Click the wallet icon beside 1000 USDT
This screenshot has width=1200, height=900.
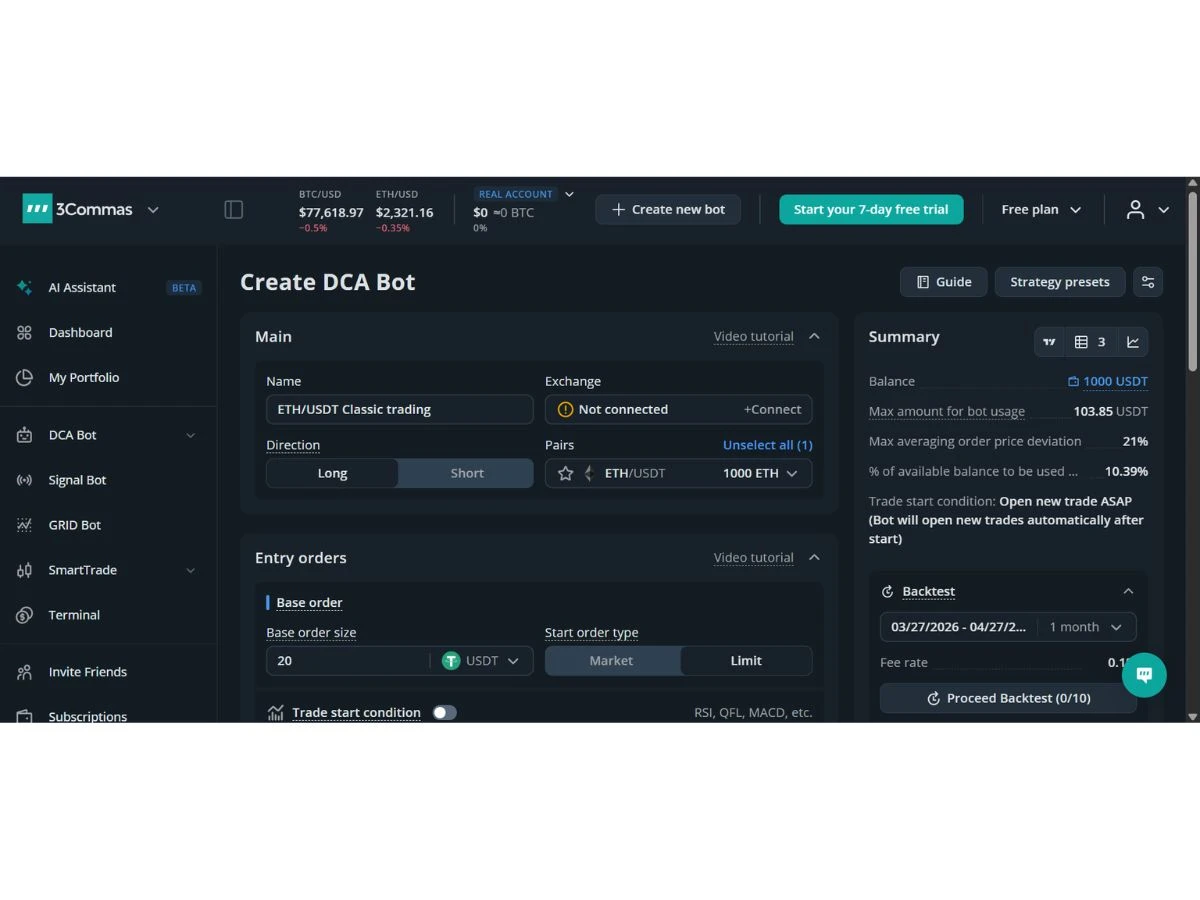[x=1073, y=382]
